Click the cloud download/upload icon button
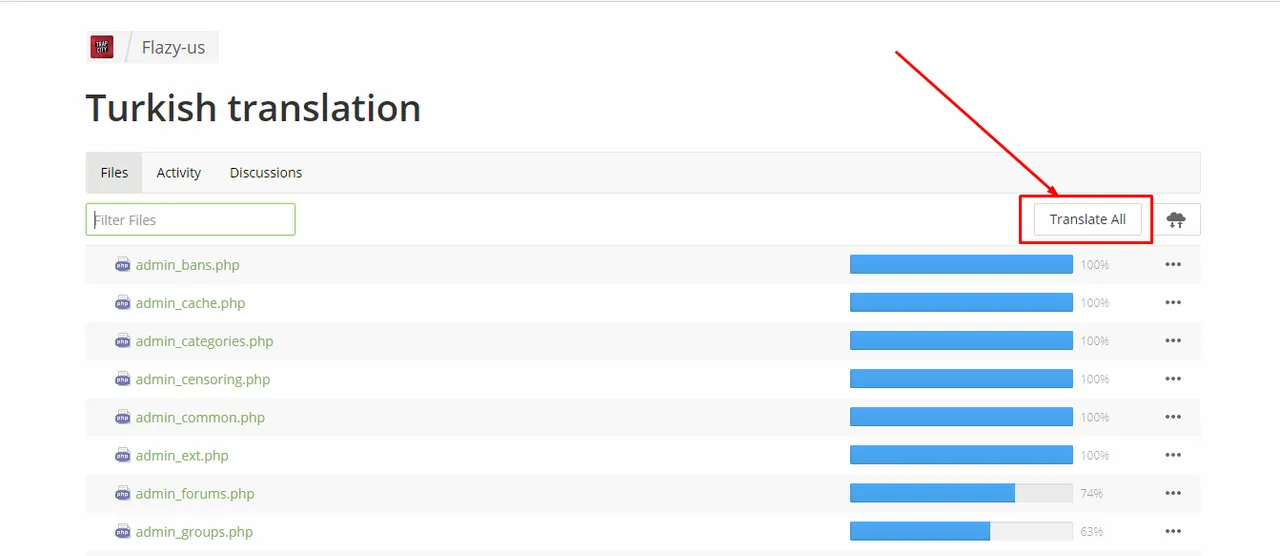 point(1176,220)
